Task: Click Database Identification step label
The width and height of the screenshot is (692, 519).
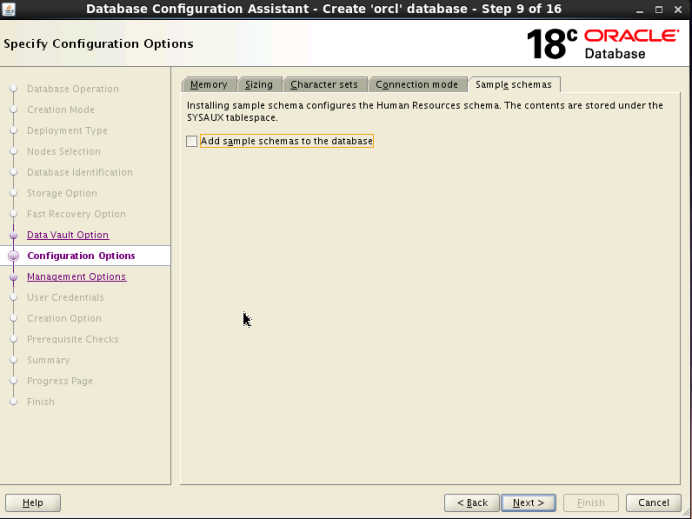Action: [80, 172]
